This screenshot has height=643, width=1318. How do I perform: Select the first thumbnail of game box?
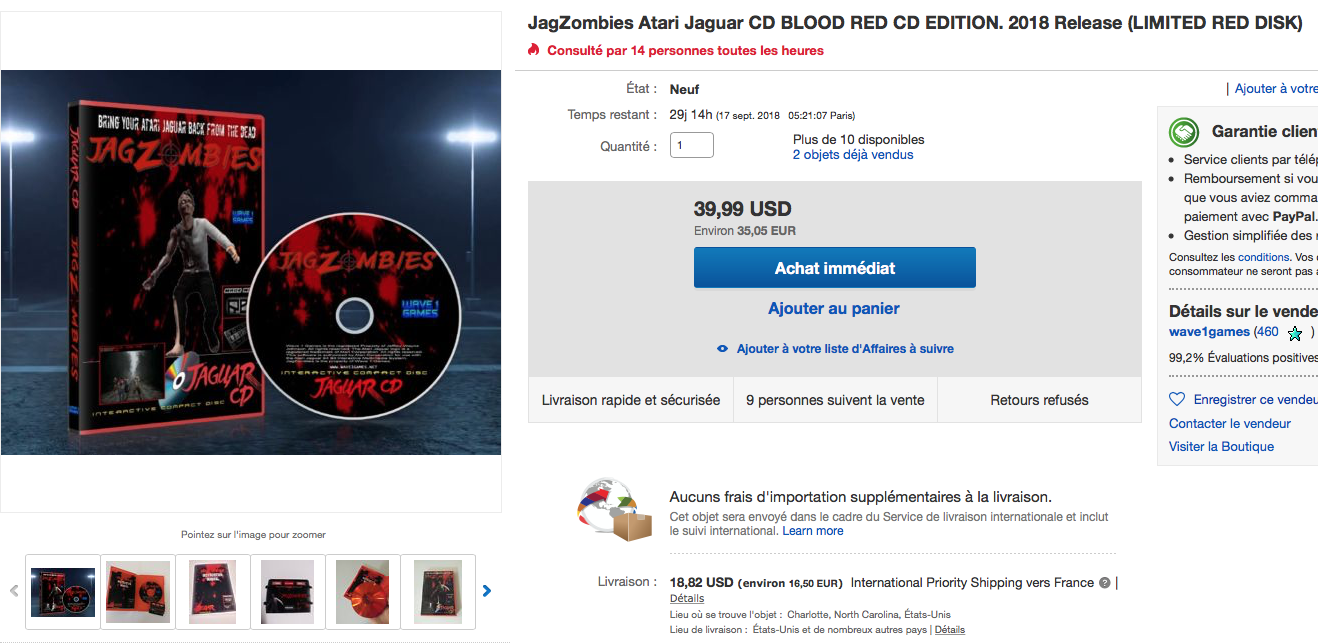pyautogui.click(x=63, y=592)
